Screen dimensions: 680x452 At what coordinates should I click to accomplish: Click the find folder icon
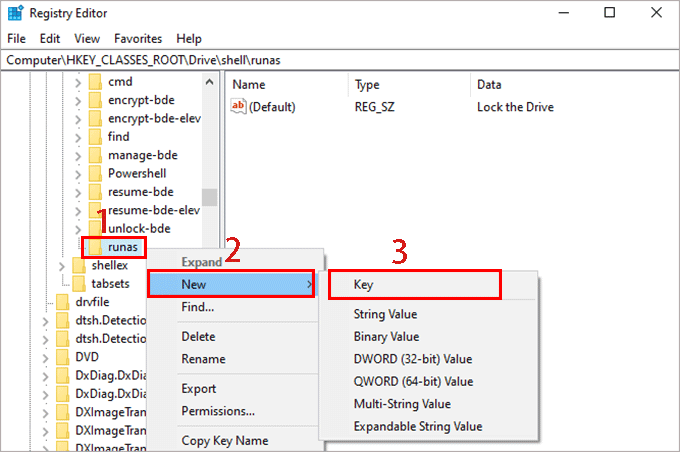(x=95, y=137)
